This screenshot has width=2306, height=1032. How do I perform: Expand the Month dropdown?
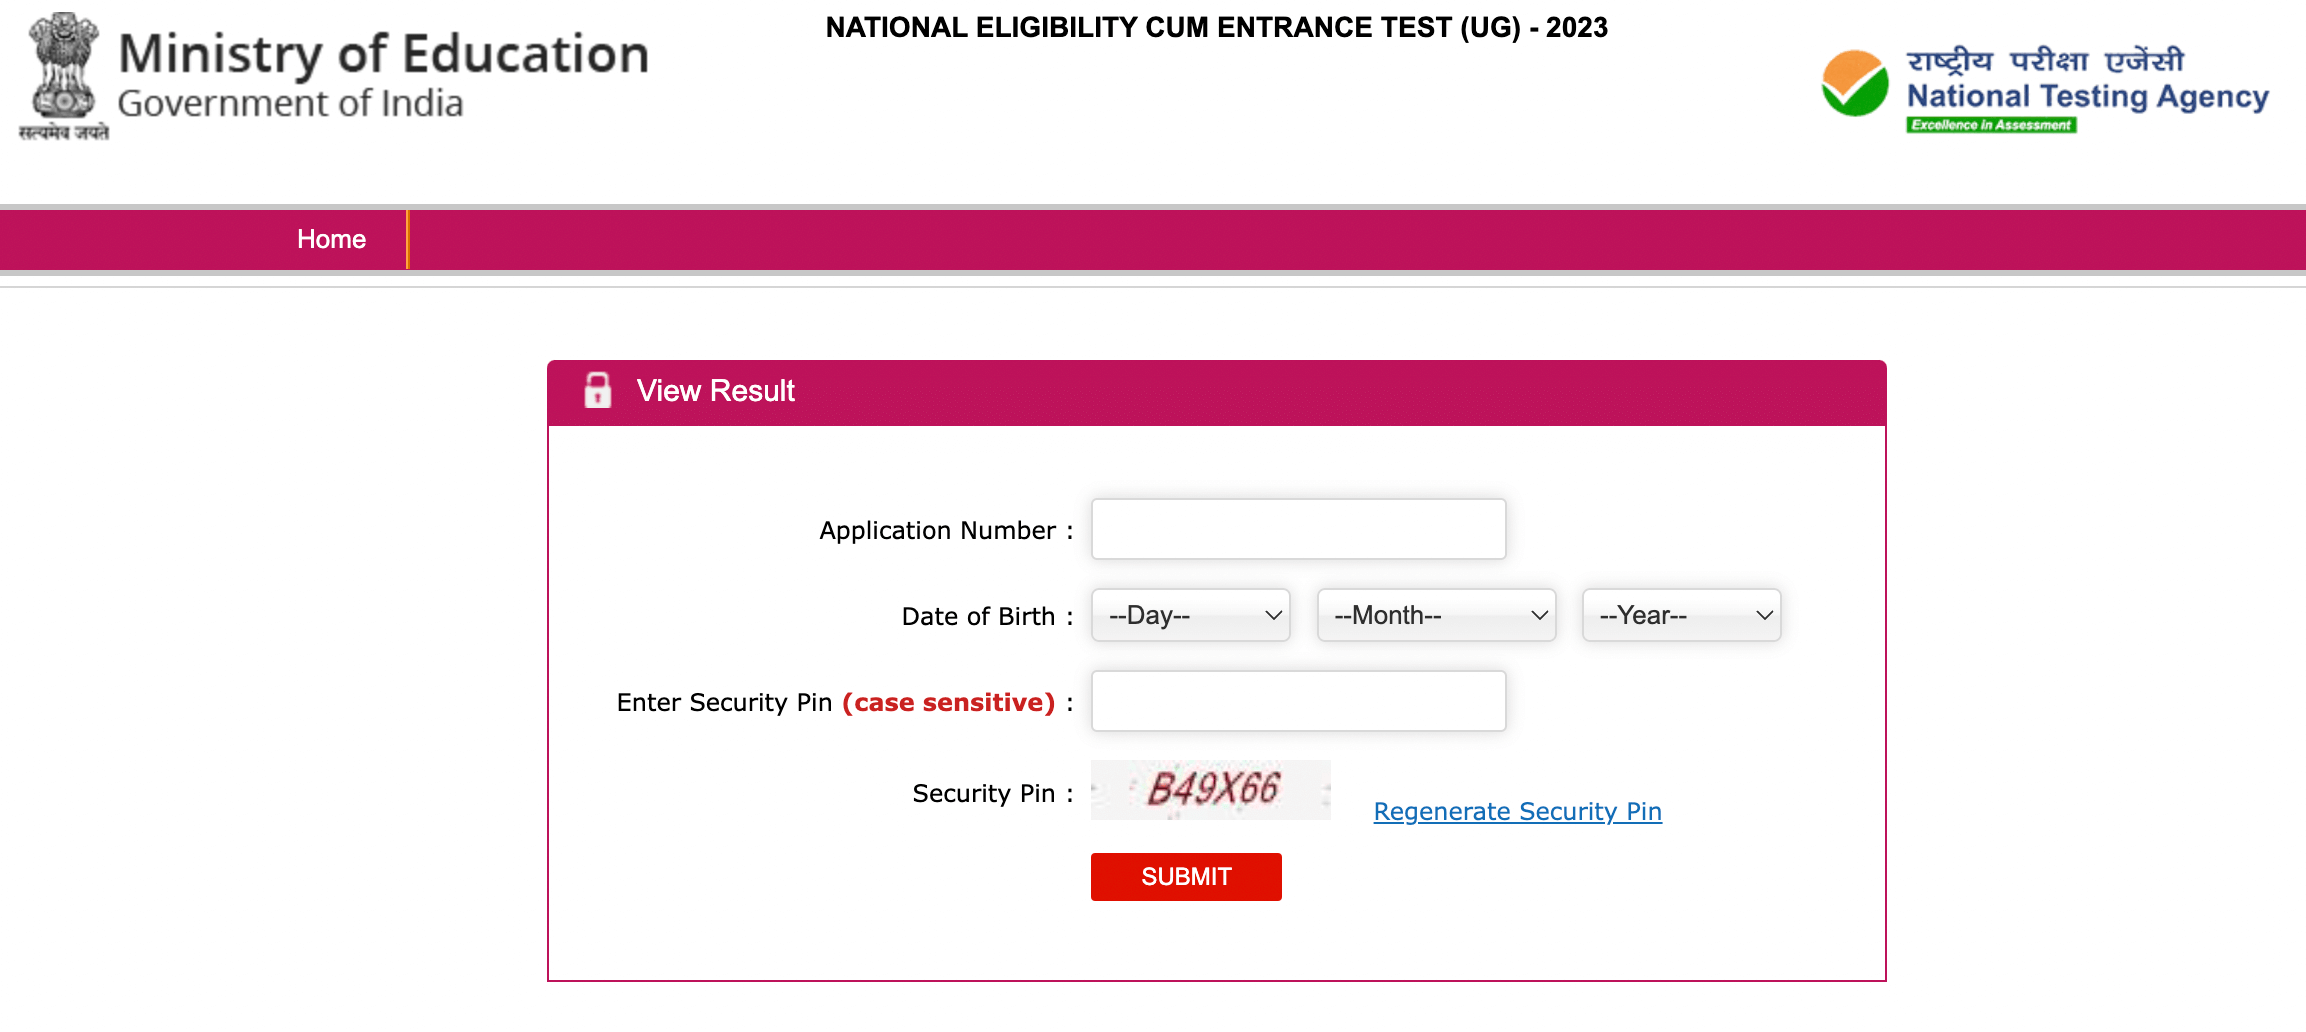[1436, 615]
